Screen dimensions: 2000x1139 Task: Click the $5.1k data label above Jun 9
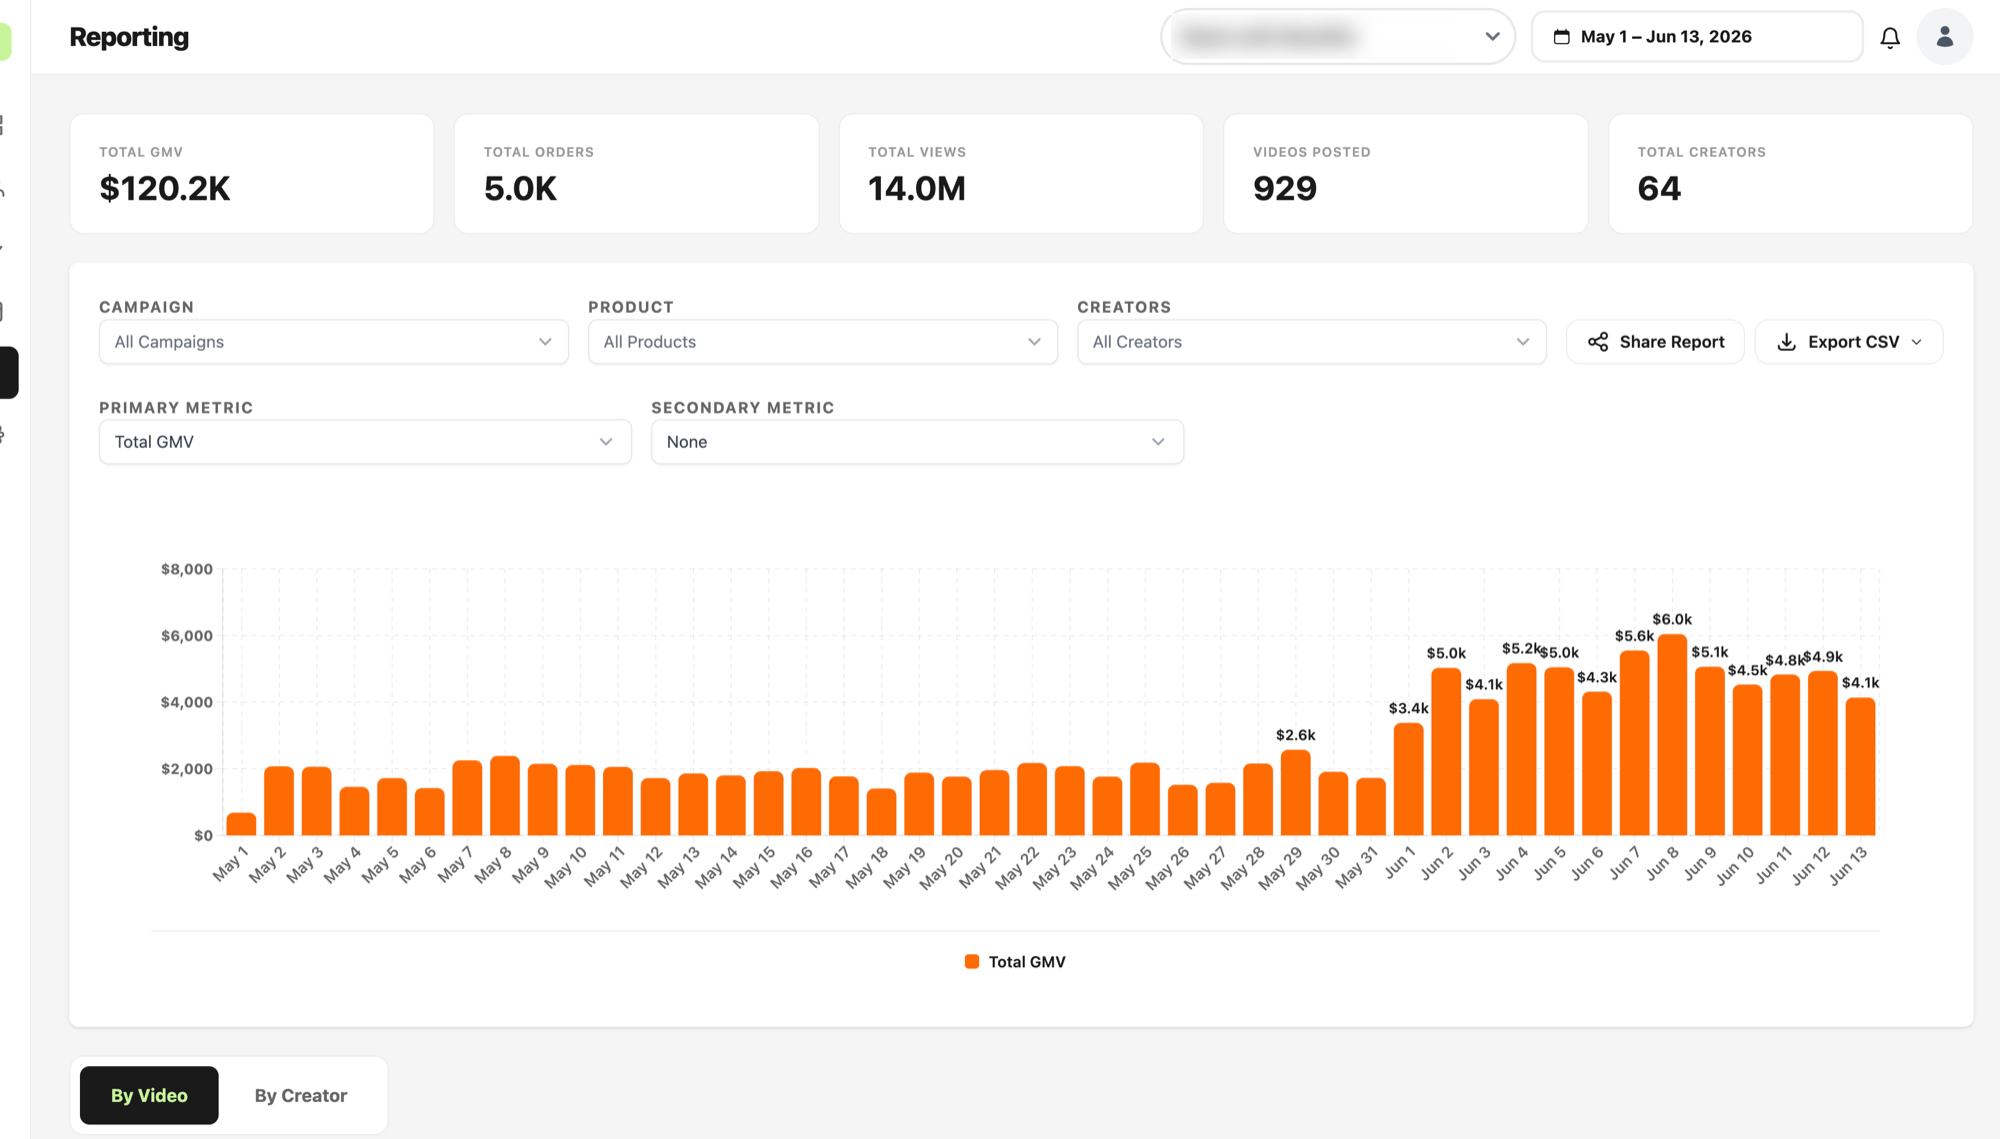(1709, 652)
